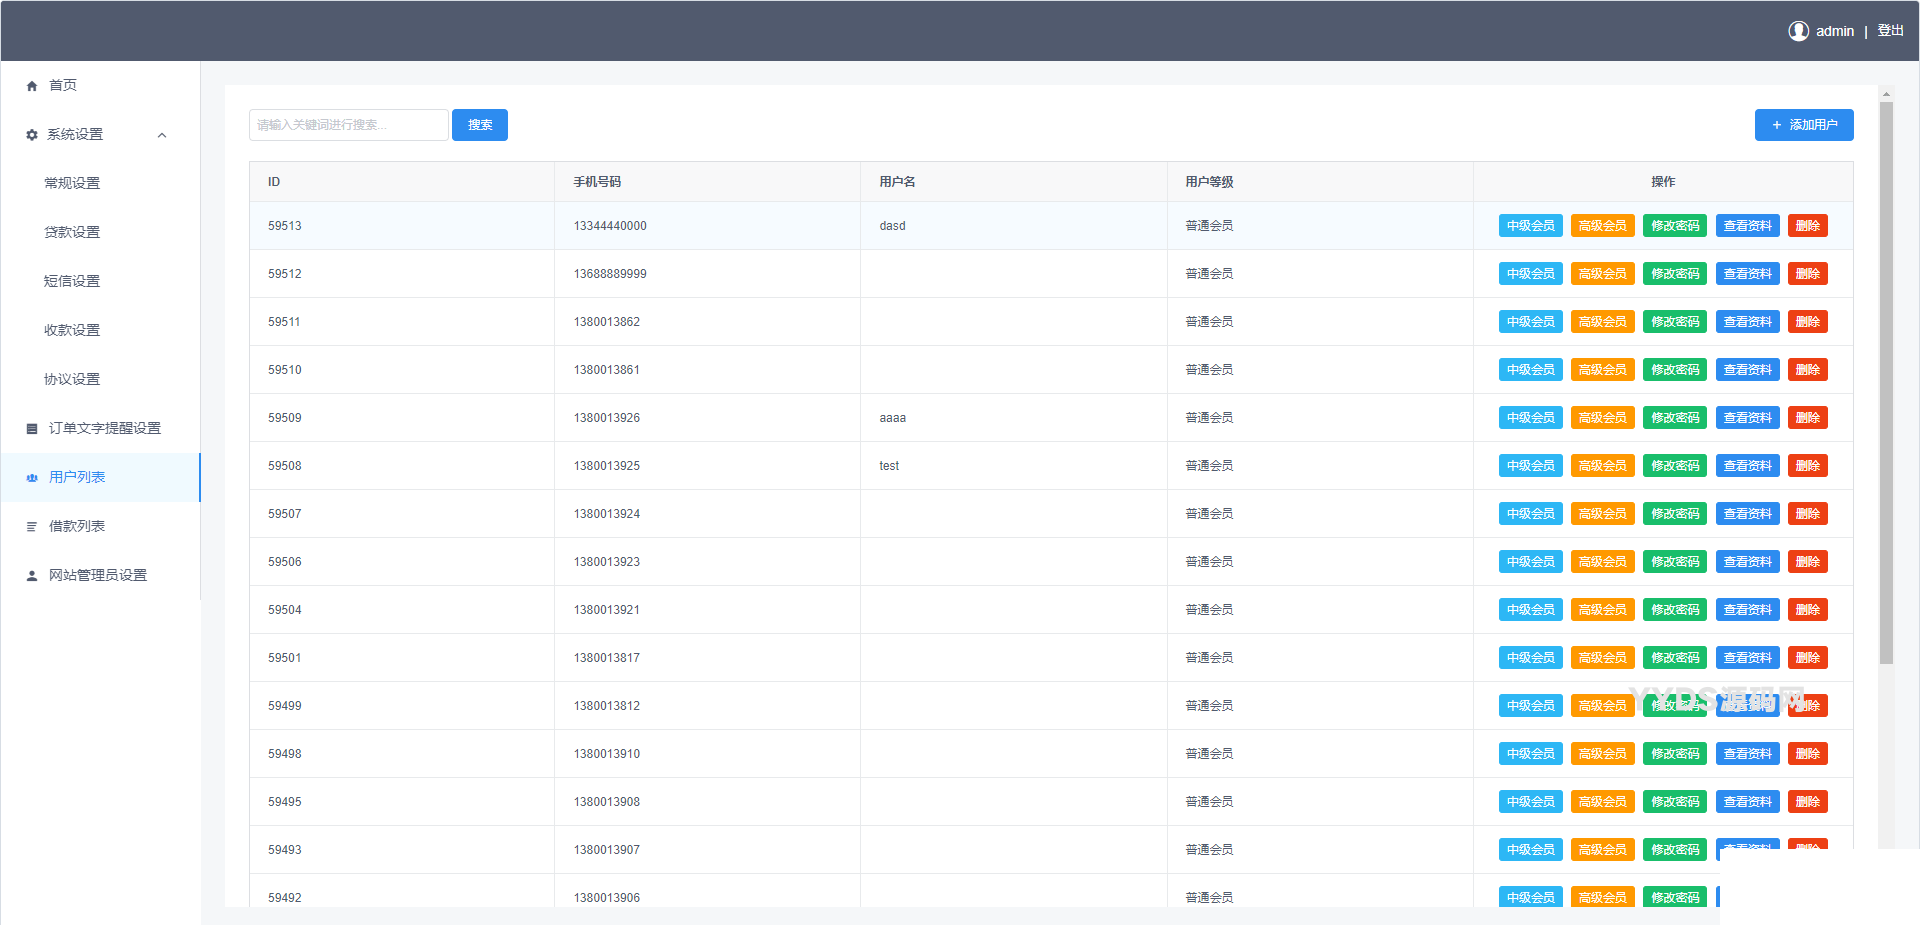Delete user 59513 with 删除 button
The height and width of the screenshot is (925, 1920).
click(x=1807, y=226)
